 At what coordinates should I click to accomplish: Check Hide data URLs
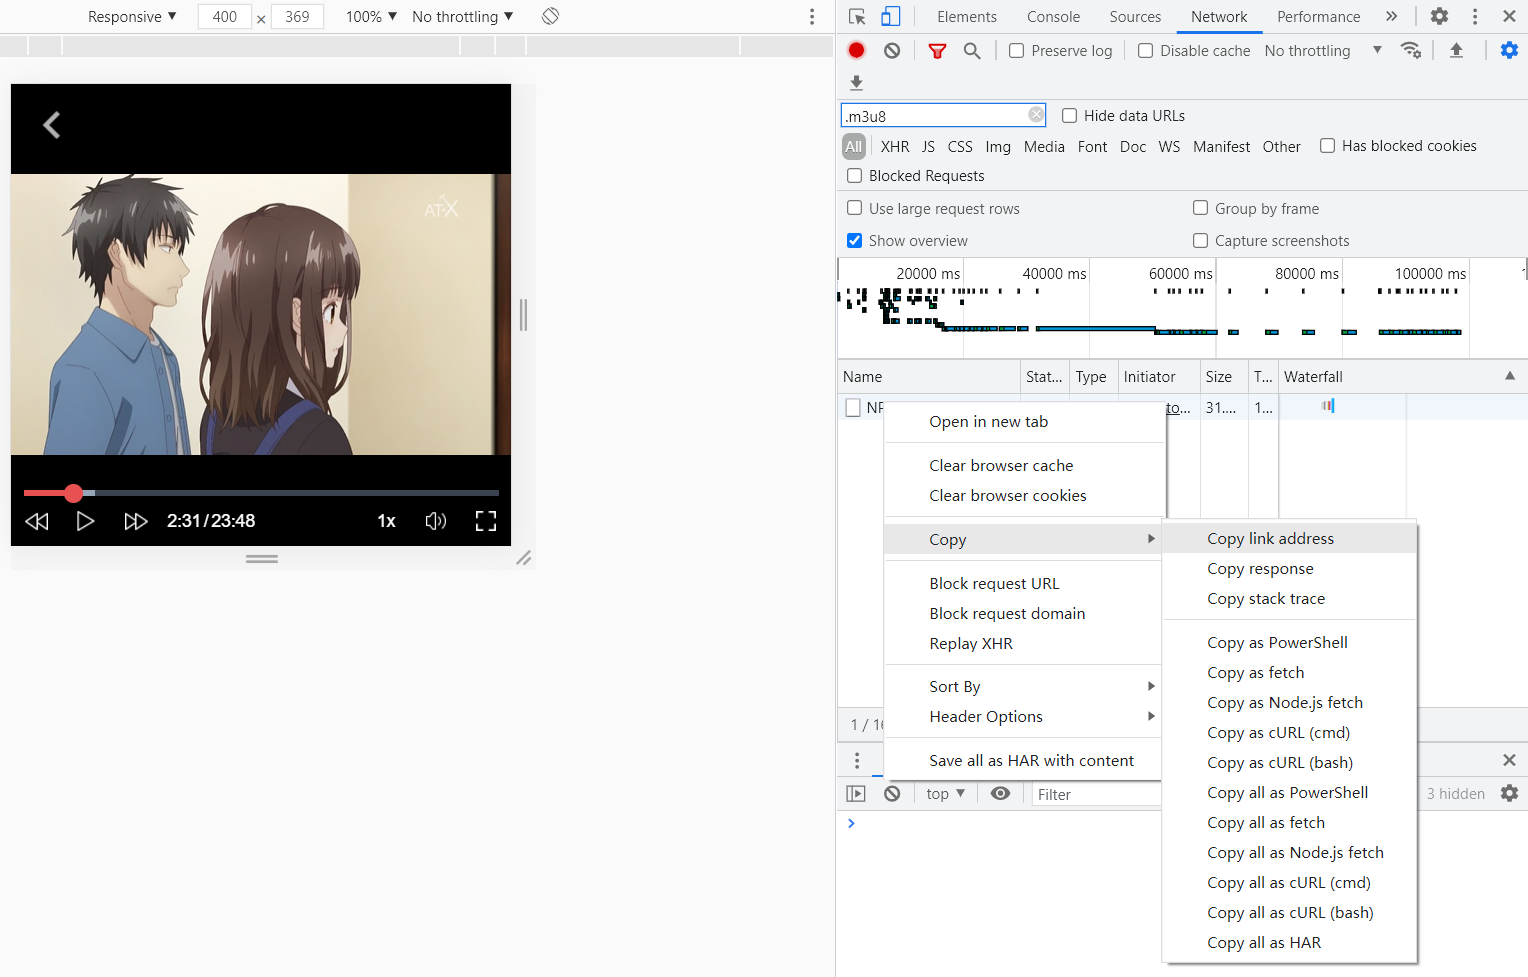[1069, 115]
